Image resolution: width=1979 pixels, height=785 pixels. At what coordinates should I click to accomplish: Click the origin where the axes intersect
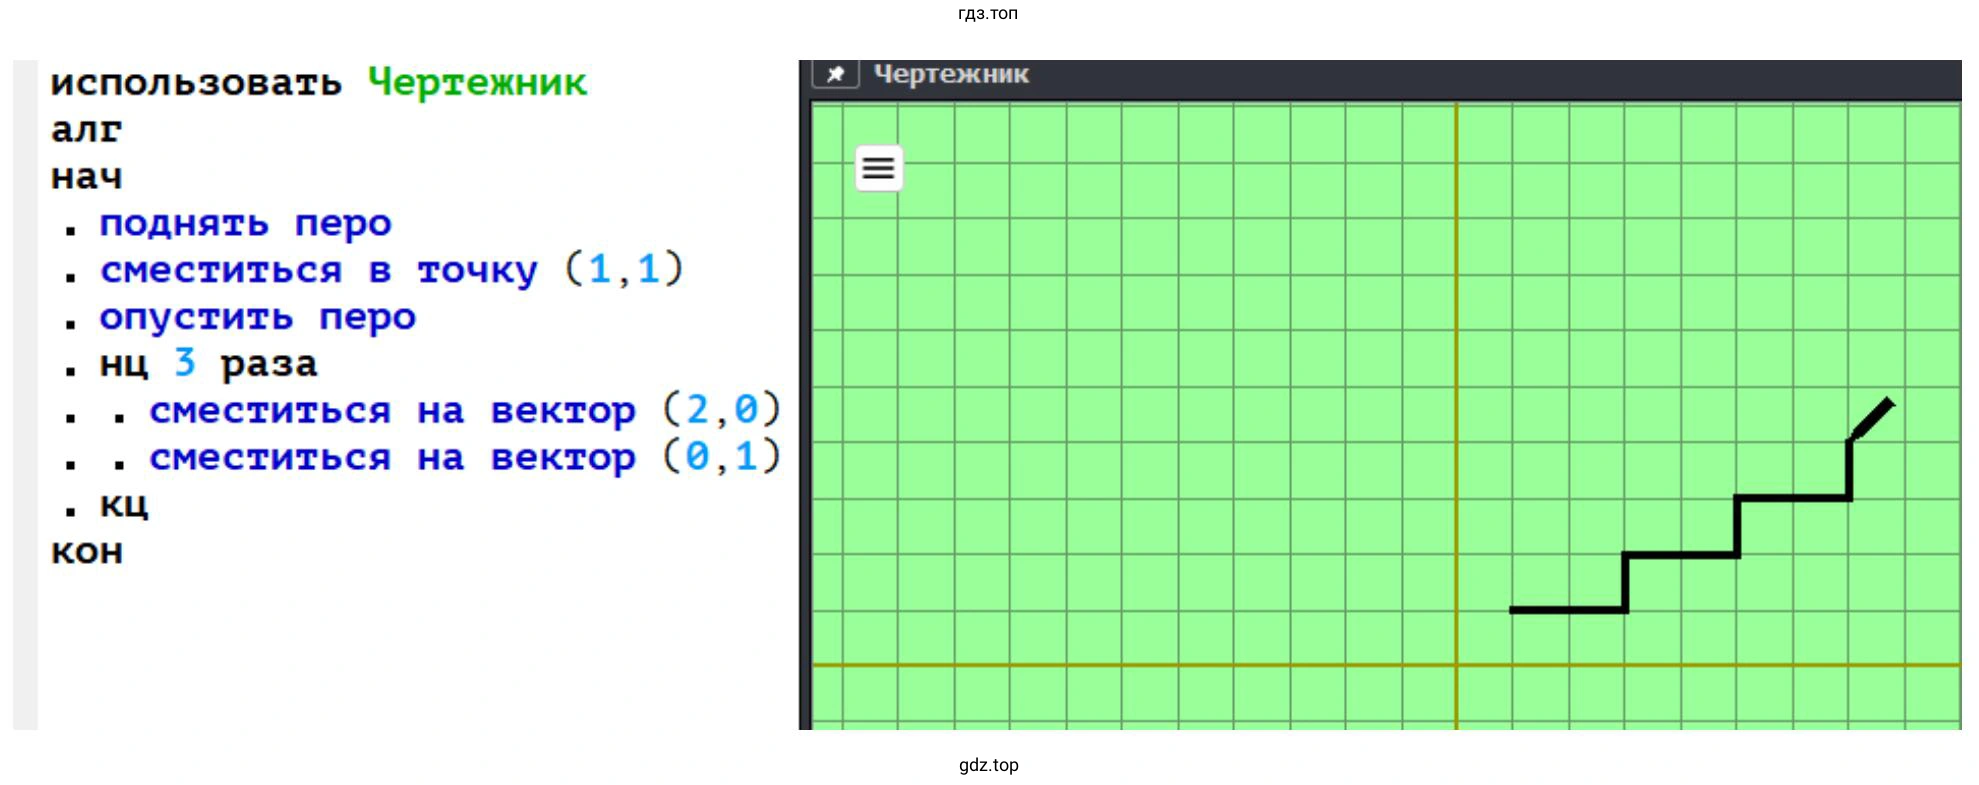point(1456,665)
